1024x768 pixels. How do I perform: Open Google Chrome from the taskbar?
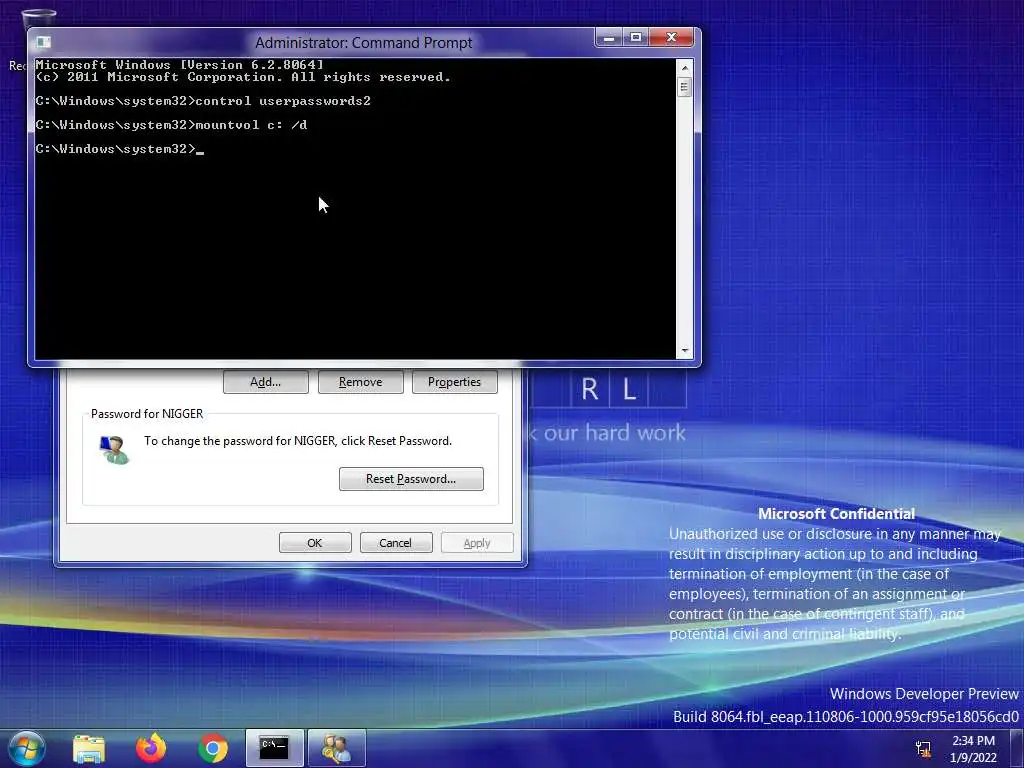[x=213, y=748]
